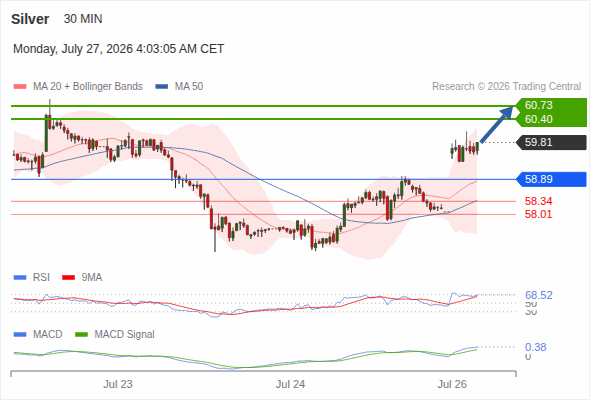Click the Jul 26 date axis label
The height and width of the screenshot is (400, 590).
click(452, 384)
